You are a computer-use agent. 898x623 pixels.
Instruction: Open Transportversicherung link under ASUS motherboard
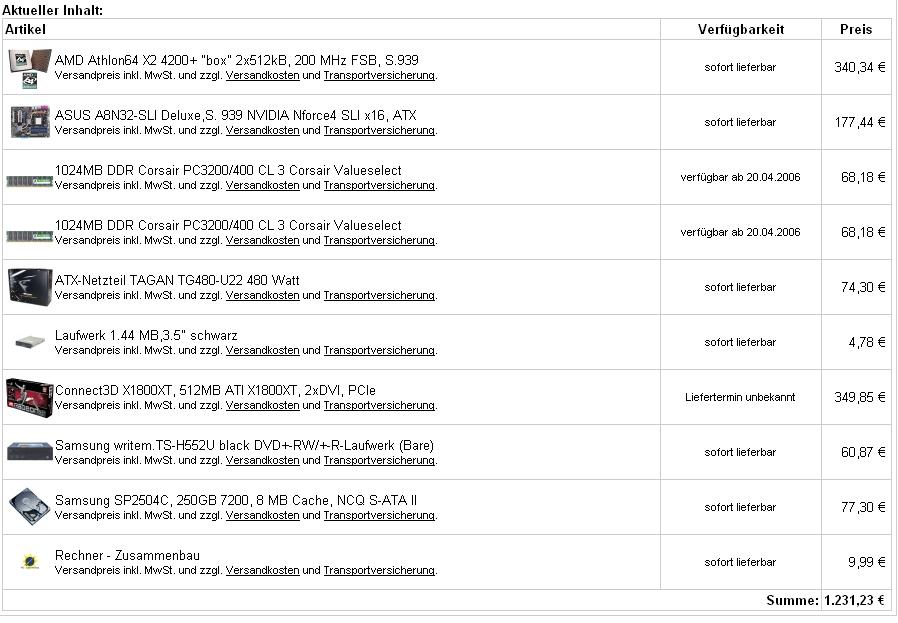click(379, 131)
